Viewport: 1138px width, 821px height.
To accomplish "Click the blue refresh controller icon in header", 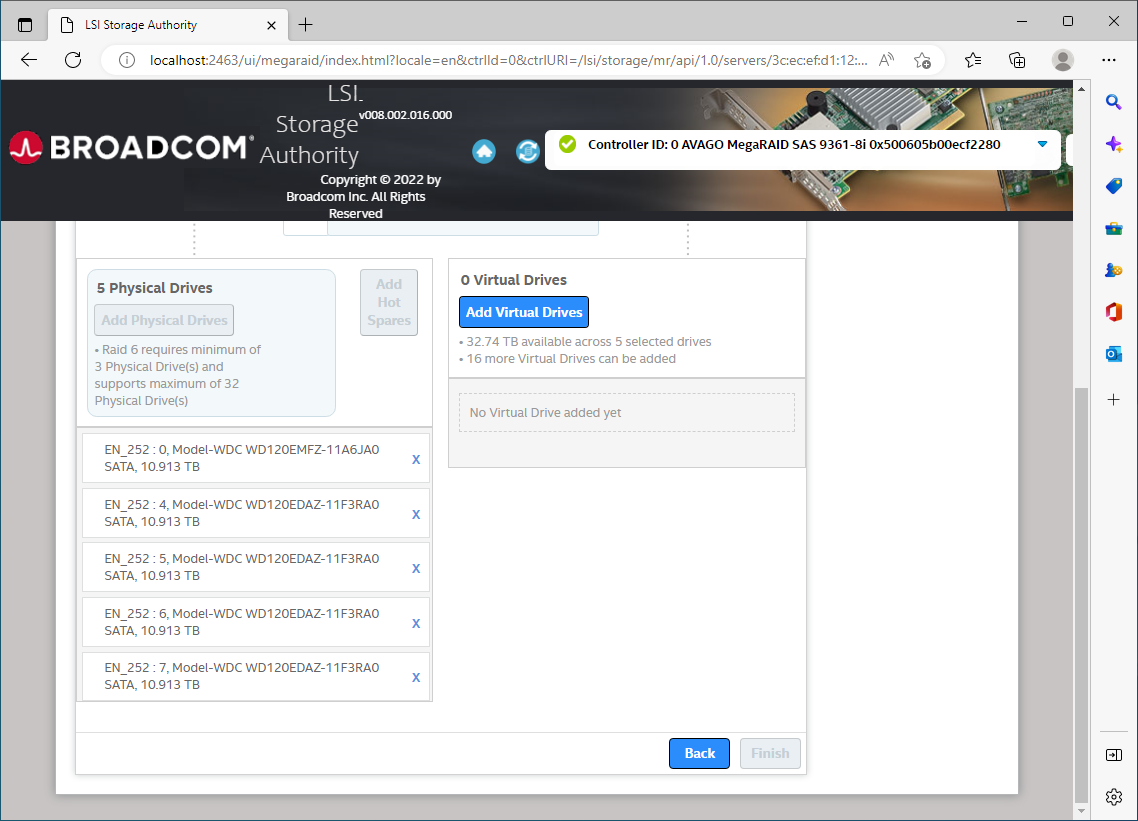I will pos(528,151).
